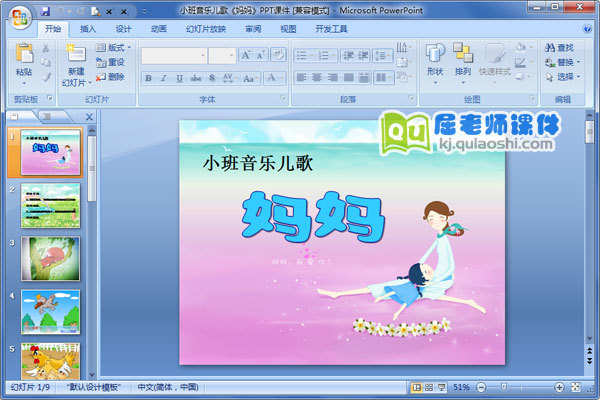Open the 视图 View tab
600x400 pixels.
[x=289, y=29]
